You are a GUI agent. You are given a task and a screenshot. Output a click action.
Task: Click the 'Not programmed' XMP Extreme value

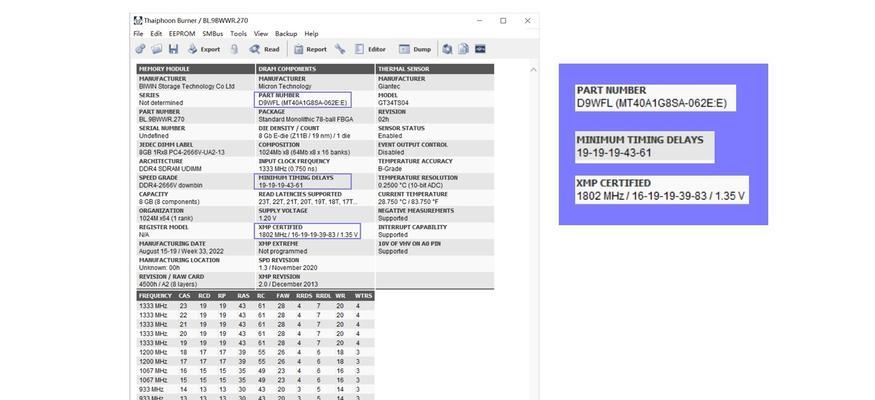coord(282,252)
